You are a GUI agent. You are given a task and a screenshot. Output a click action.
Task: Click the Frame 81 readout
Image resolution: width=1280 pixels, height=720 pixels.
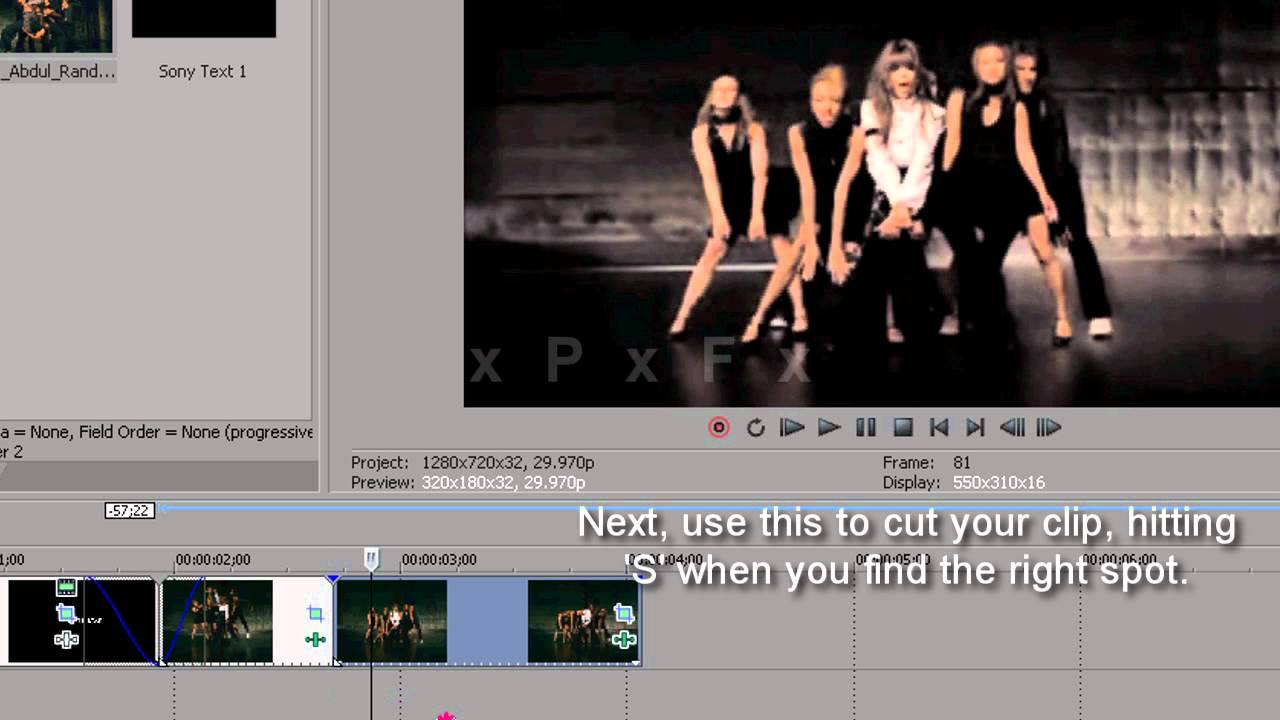[x=927, y=463]
